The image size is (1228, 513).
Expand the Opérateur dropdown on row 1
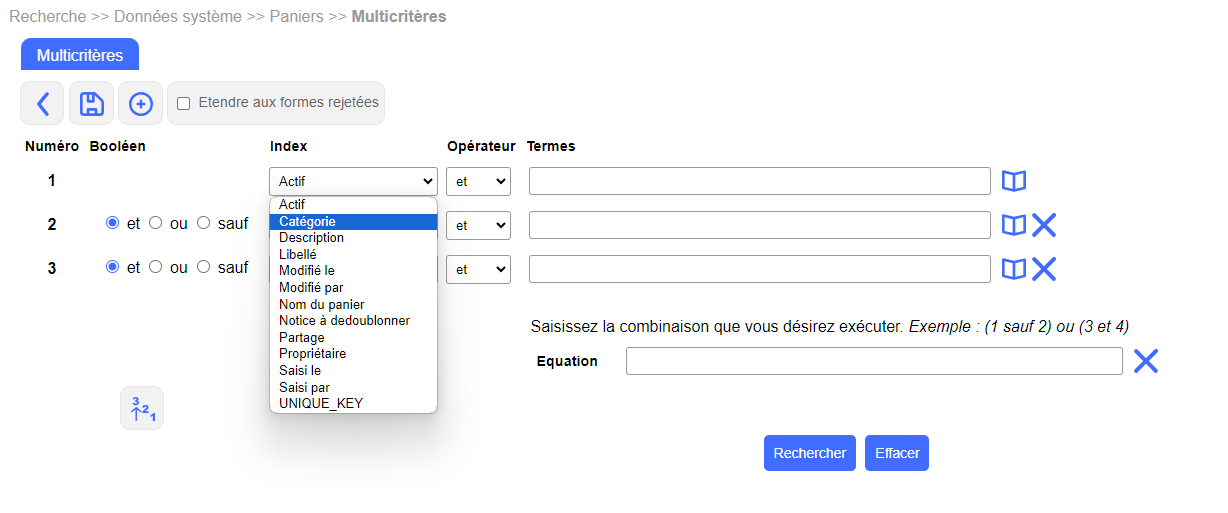pos(478,181)
